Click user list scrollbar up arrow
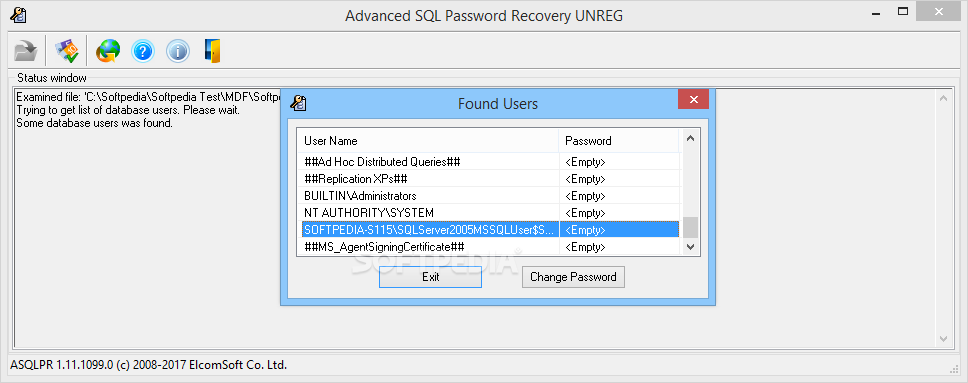Viewport: 968px width, 383px height. (690, 138)
